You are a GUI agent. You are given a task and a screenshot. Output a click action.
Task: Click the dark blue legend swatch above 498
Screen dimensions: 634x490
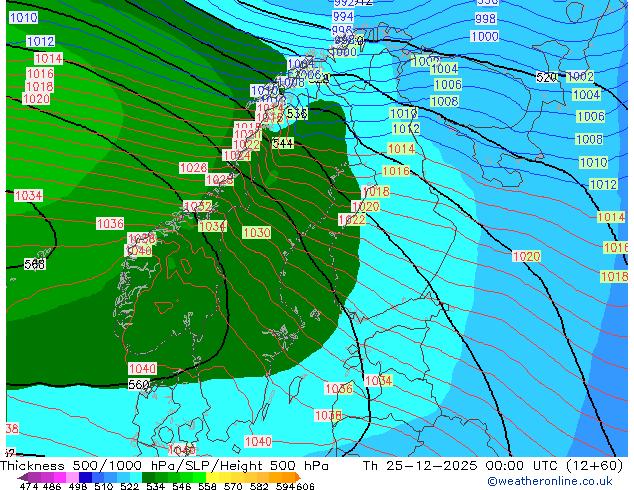pos(85,477)
